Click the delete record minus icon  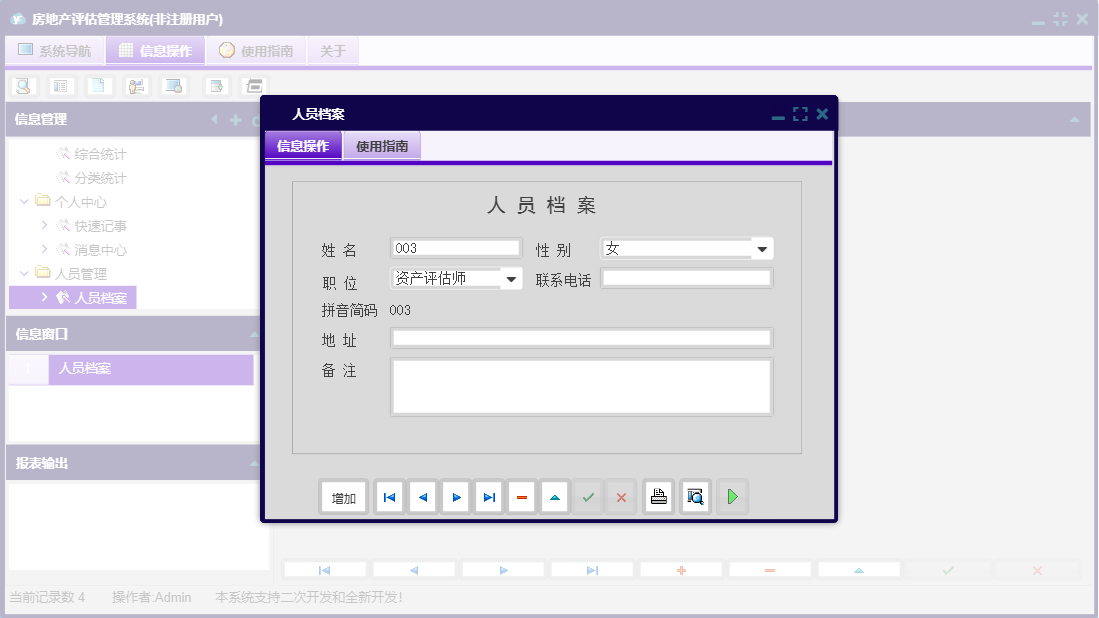coord(521,496)
